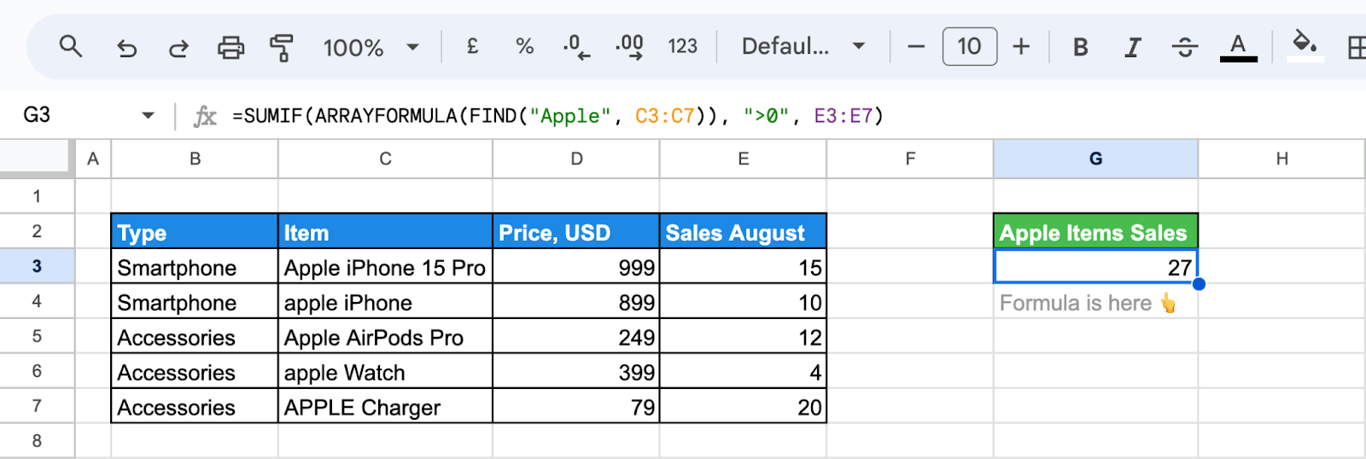This screenshot has width=1366, height=459.
Task: Select column F header
Action: point(910,158)
